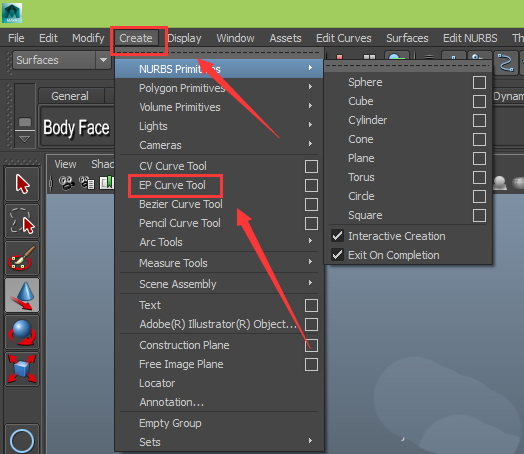Open Cube option box
Image resolution: width=524 pixels, height=454 pixels.
coord(479,101)
